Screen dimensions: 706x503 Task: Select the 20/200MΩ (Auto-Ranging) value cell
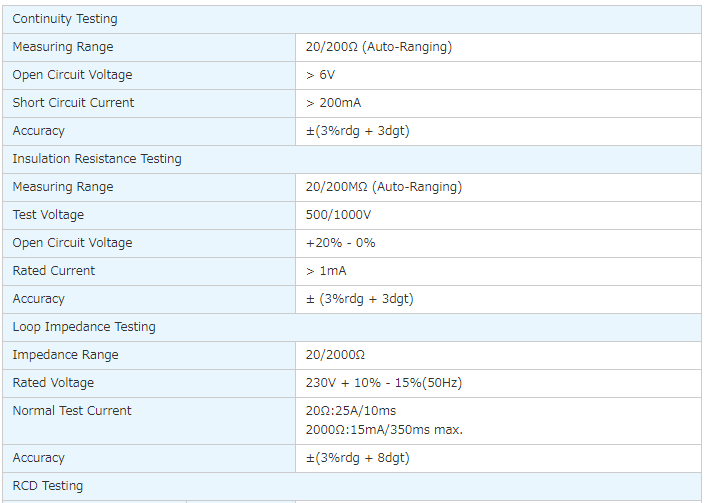click(x=384, y=187)
